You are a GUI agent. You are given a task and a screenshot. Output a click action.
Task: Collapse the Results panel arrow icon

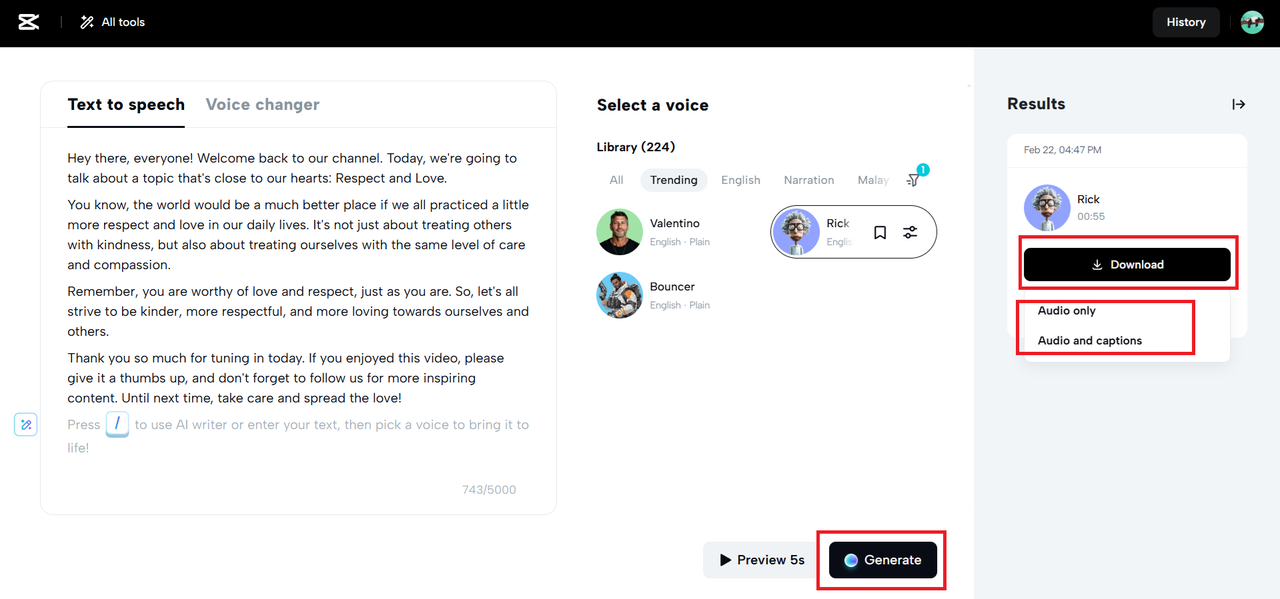1238,104
